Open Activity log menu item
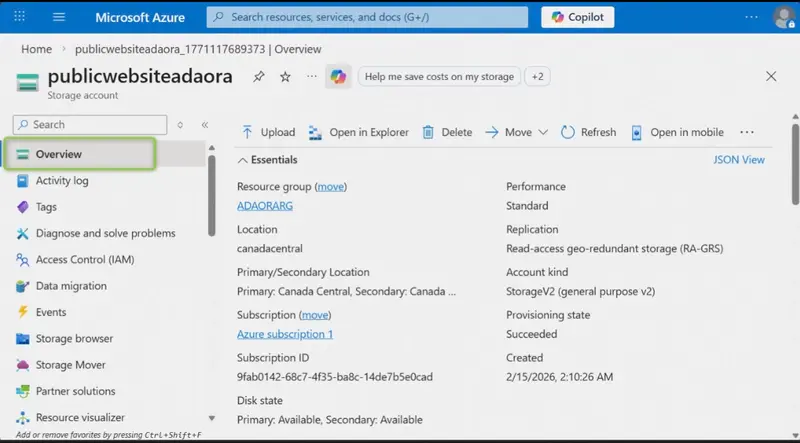Image resolution: width=800 pixels, height=443 pixels. click(x=62, y=180)
